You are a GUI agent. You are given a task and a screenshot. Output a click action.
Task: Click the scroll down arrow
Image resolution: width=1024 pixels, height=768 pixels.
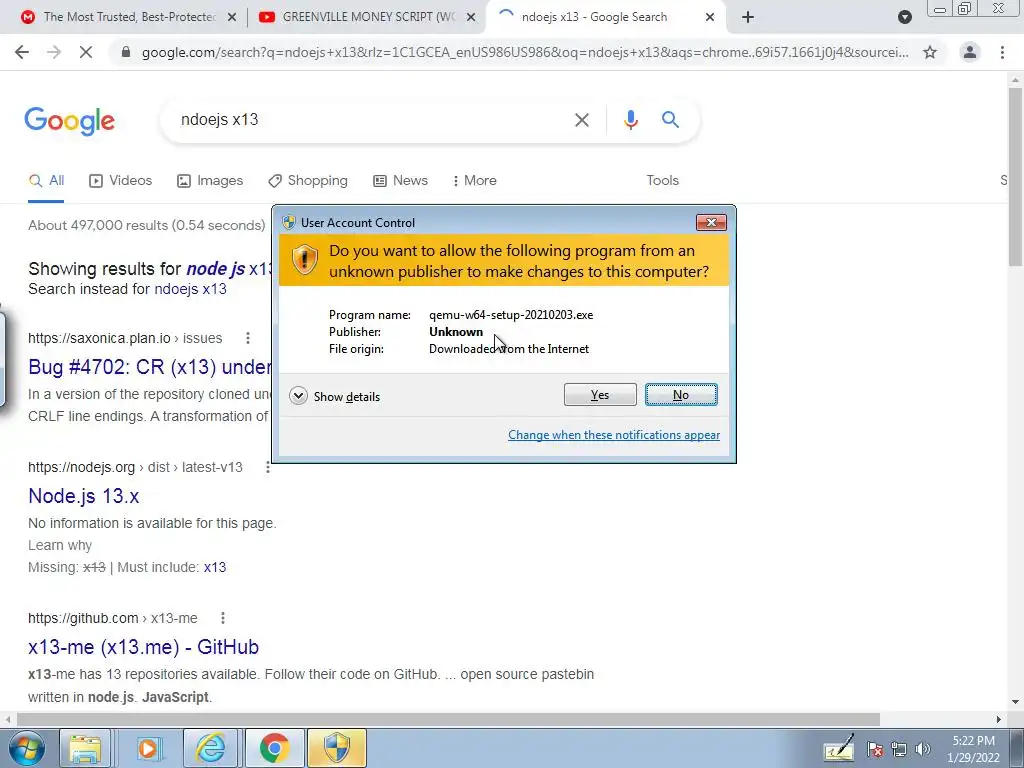1015,703
